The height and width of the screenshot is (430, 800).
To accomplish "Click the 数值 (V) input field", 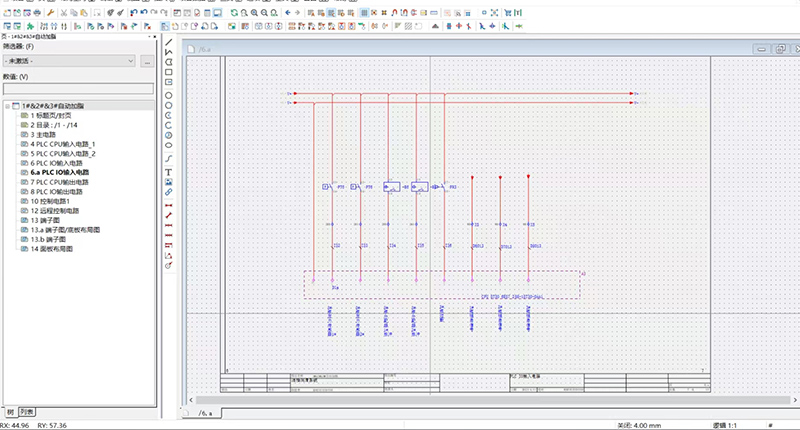I will pos(78,89).
